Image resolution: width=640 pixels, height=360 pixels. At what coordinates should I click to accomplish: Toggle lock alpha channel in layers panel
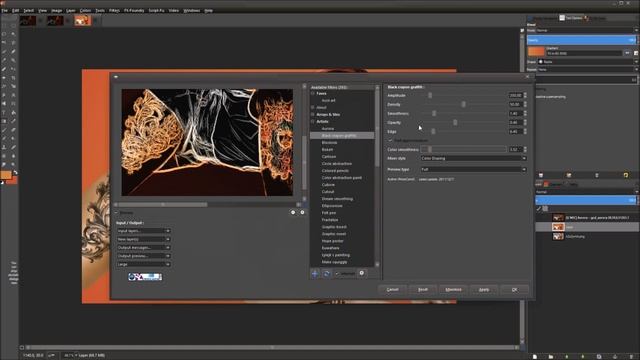[545, 209]
